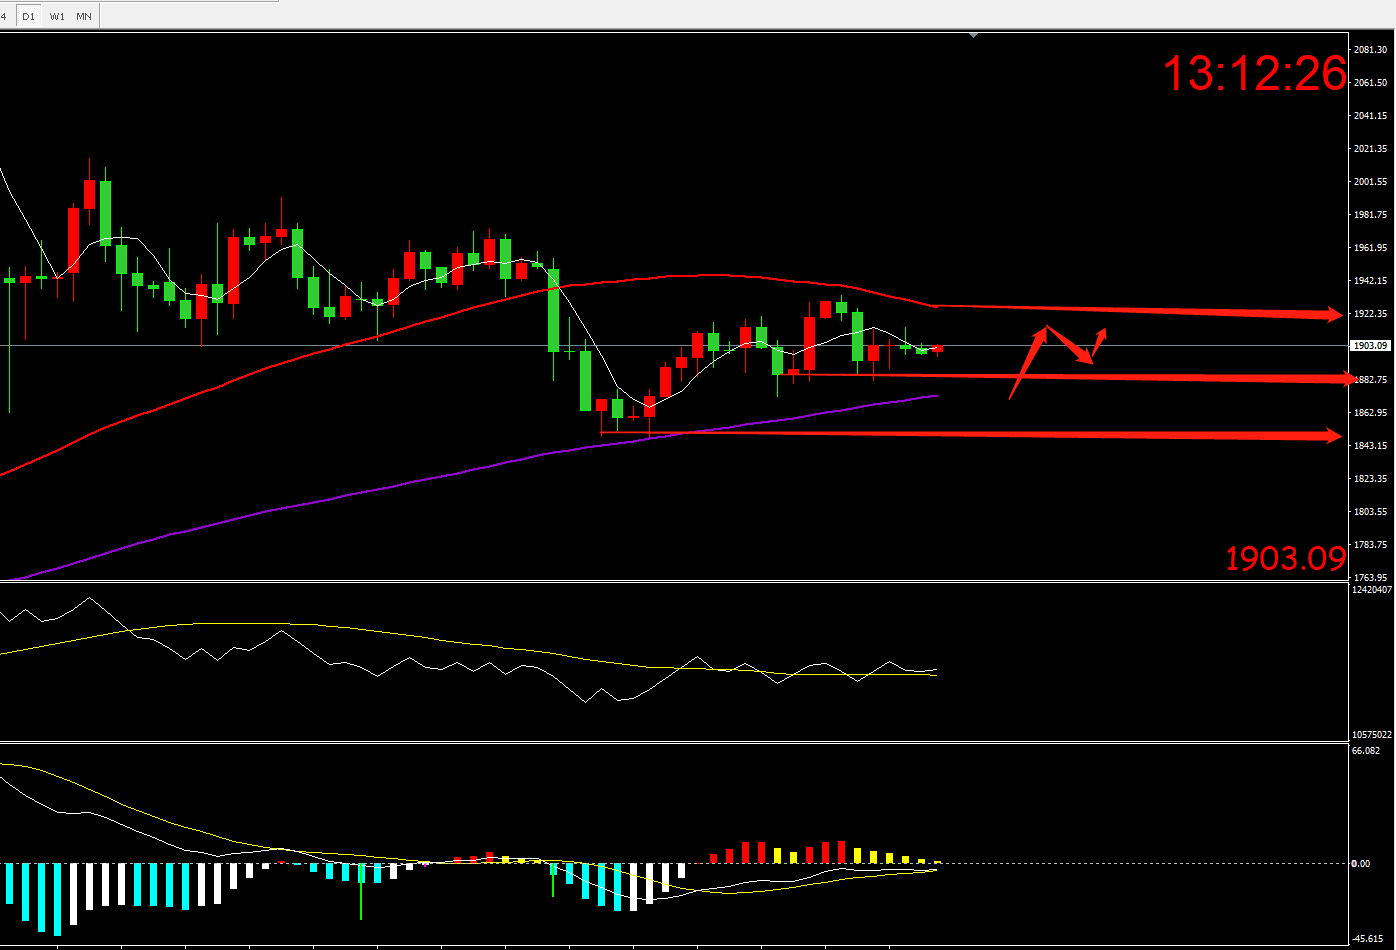Click the 2021.35 price scale label
The image size is (1396, 950).
tap(1370, 149)
